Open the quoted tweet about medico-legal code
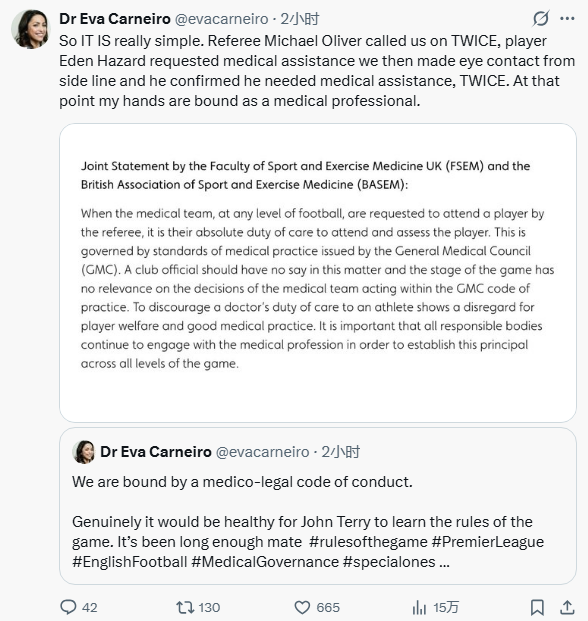Viewport: 588px width, 621px height. [318, 506]
